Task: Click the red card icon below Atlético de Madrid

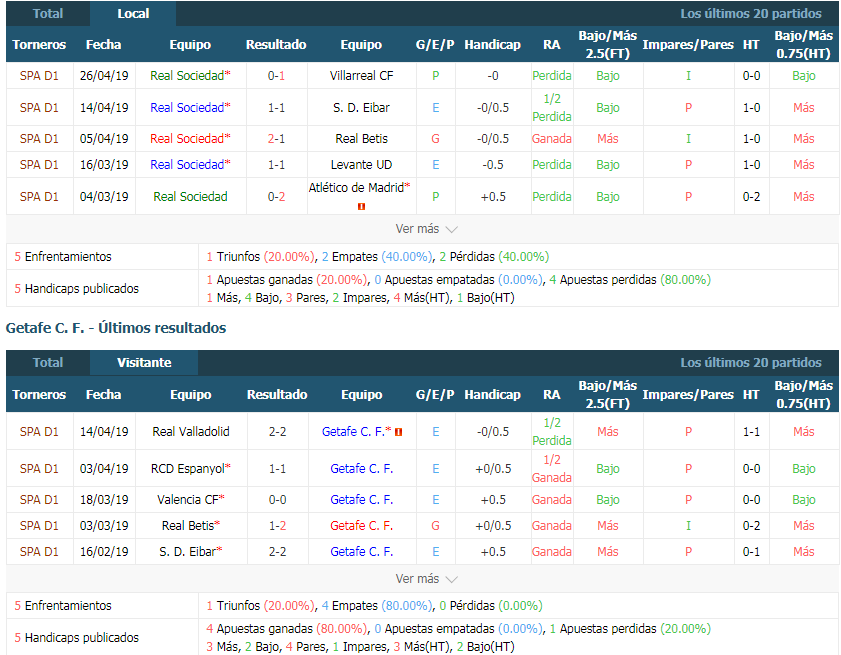Action: (x=361, y=207)
